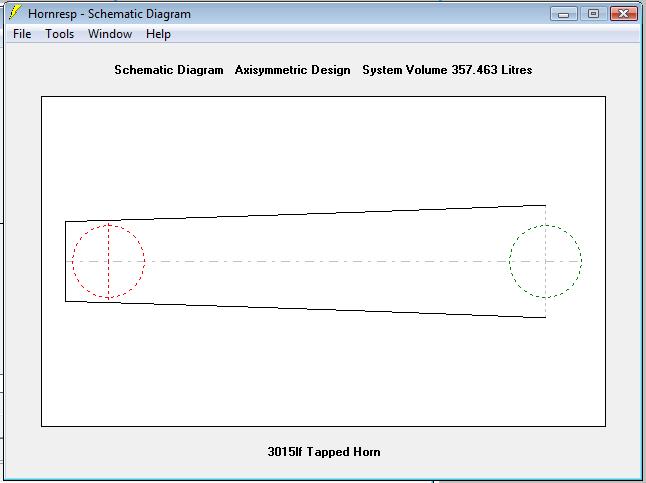
Task: Click the window title 'Hornresp - Schematic Diagram'
Action: point(110,14)
